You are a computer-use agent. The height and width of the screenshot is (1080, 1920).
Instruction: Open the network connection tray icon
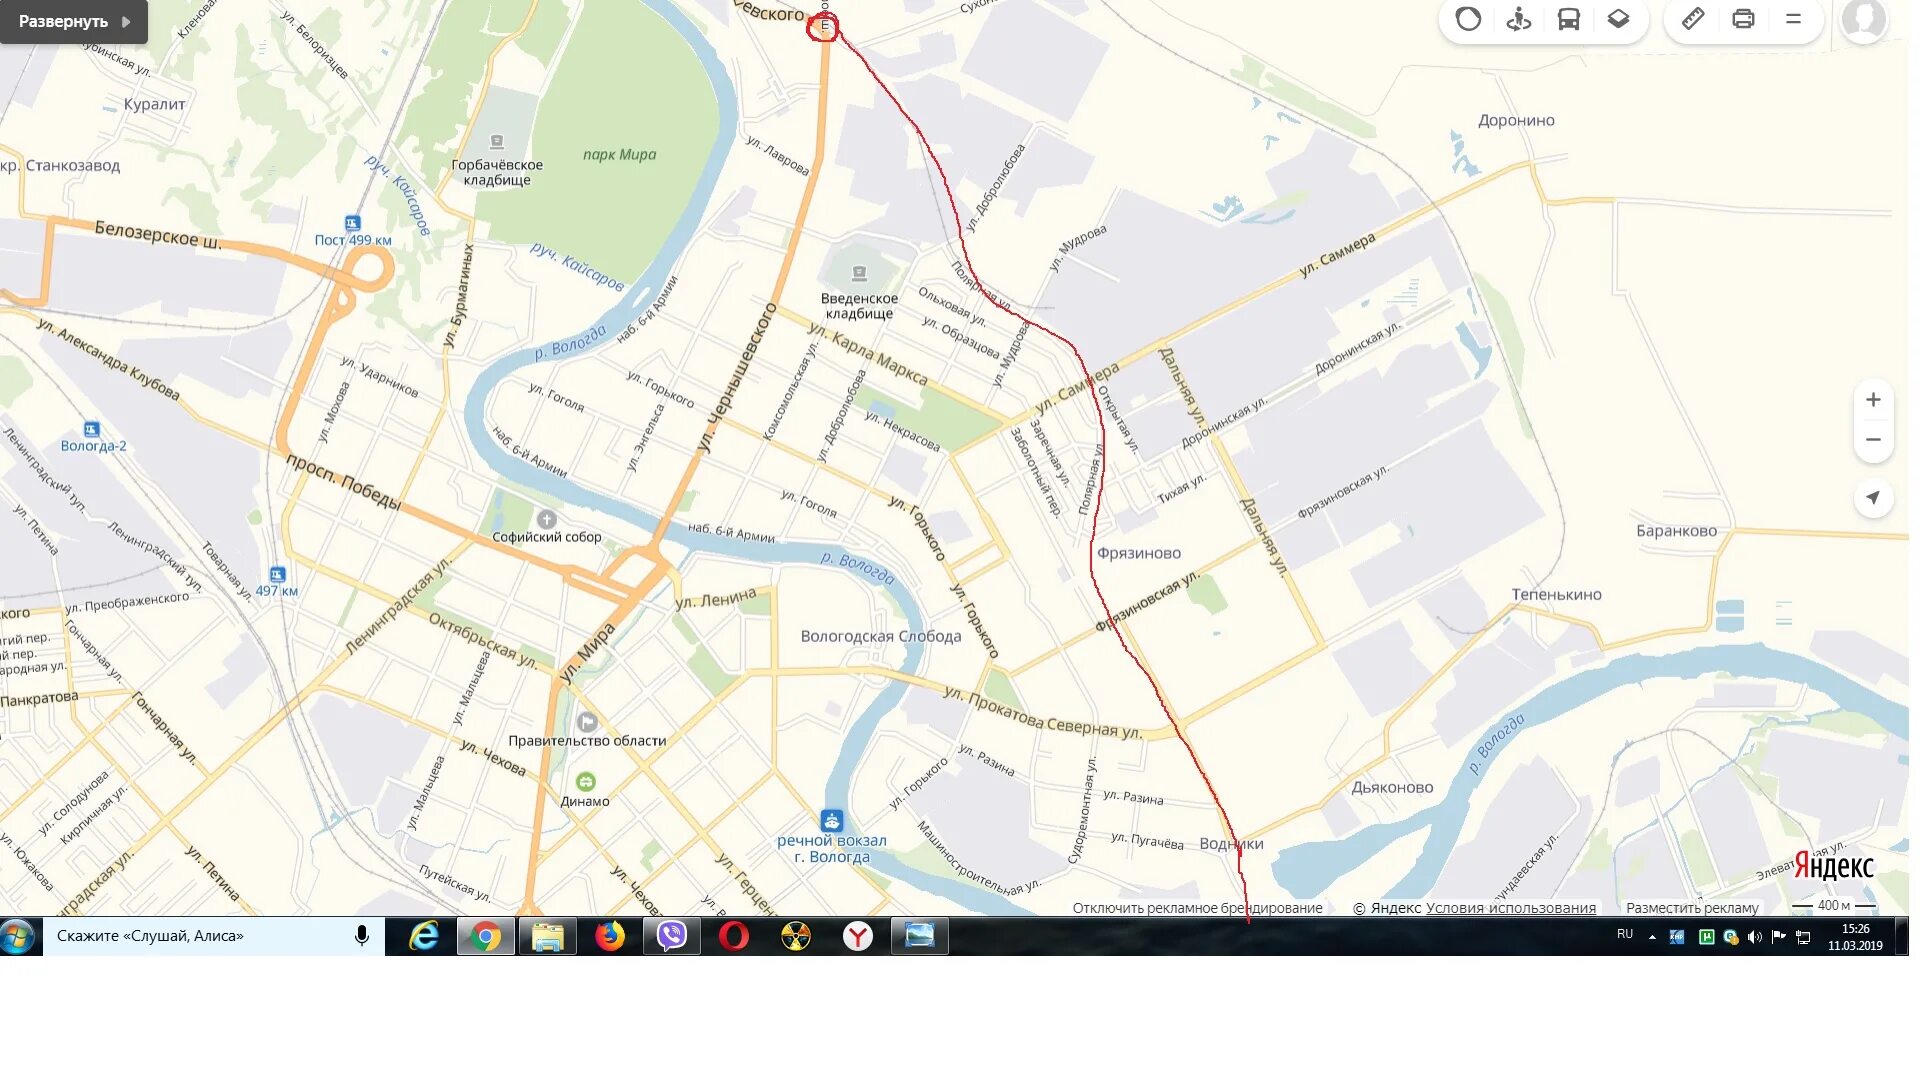point(1803,937)
